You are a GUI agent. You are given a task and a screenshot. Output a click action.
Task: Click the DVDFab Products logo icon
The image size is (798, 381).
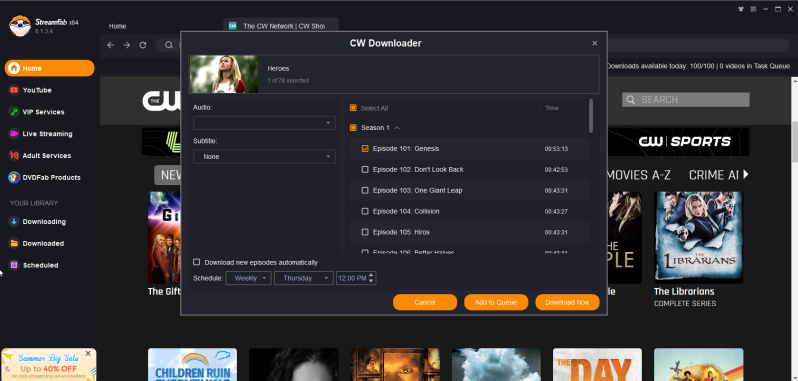click(14, 178)
